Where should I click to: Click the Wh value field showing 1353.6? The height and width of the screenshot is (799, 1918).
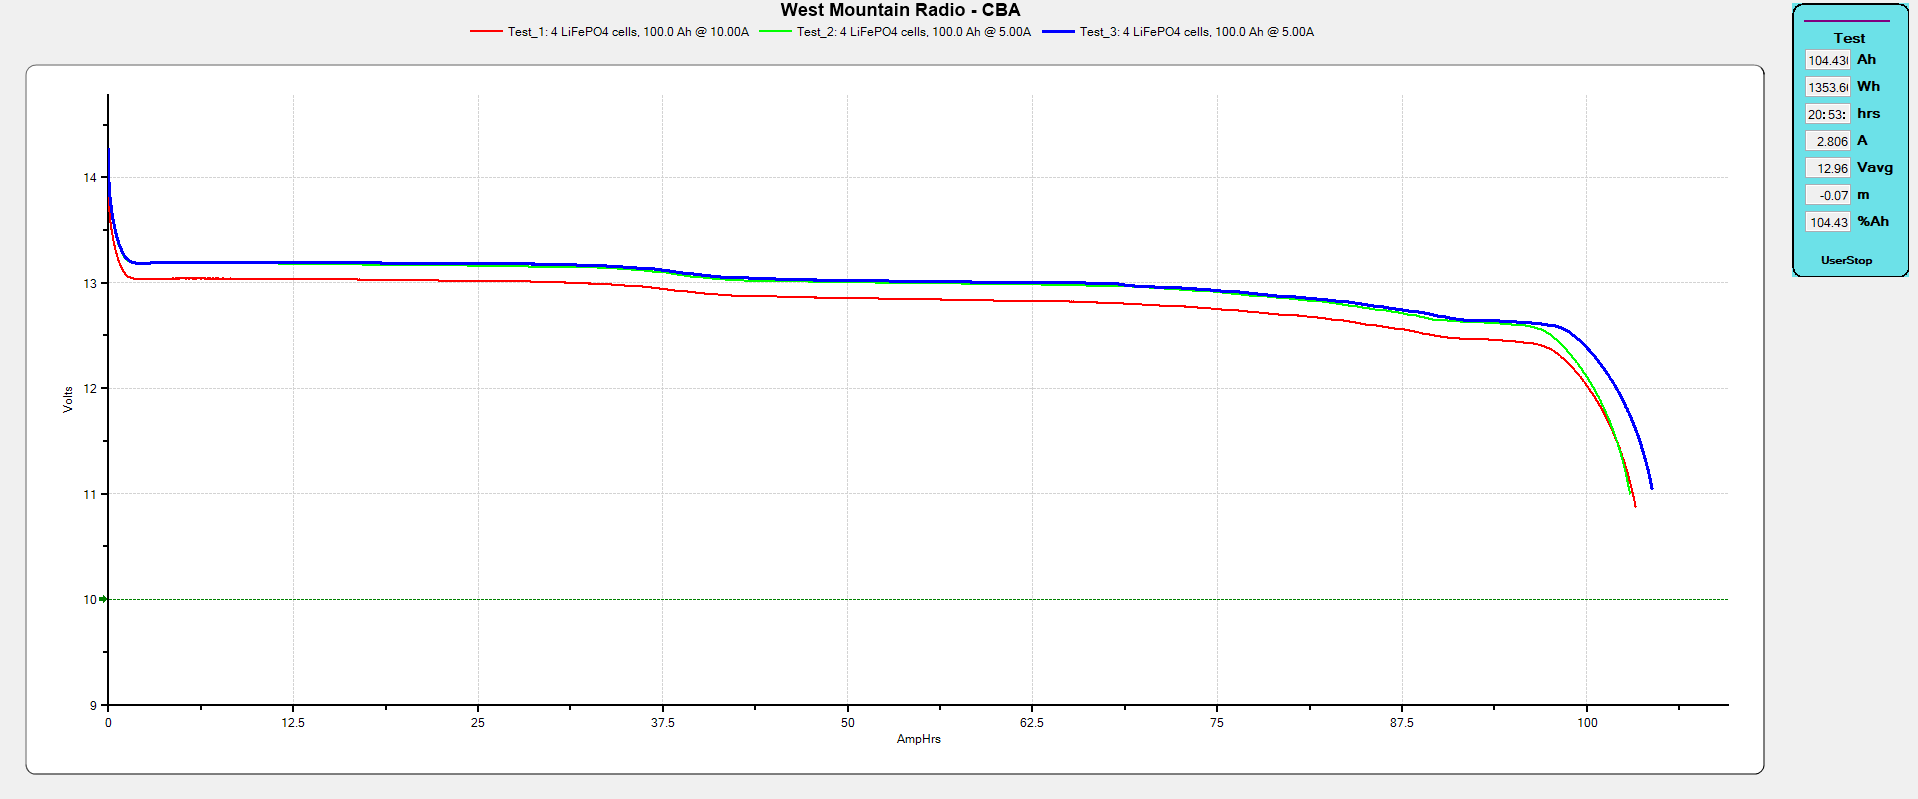coord(1827,88)
